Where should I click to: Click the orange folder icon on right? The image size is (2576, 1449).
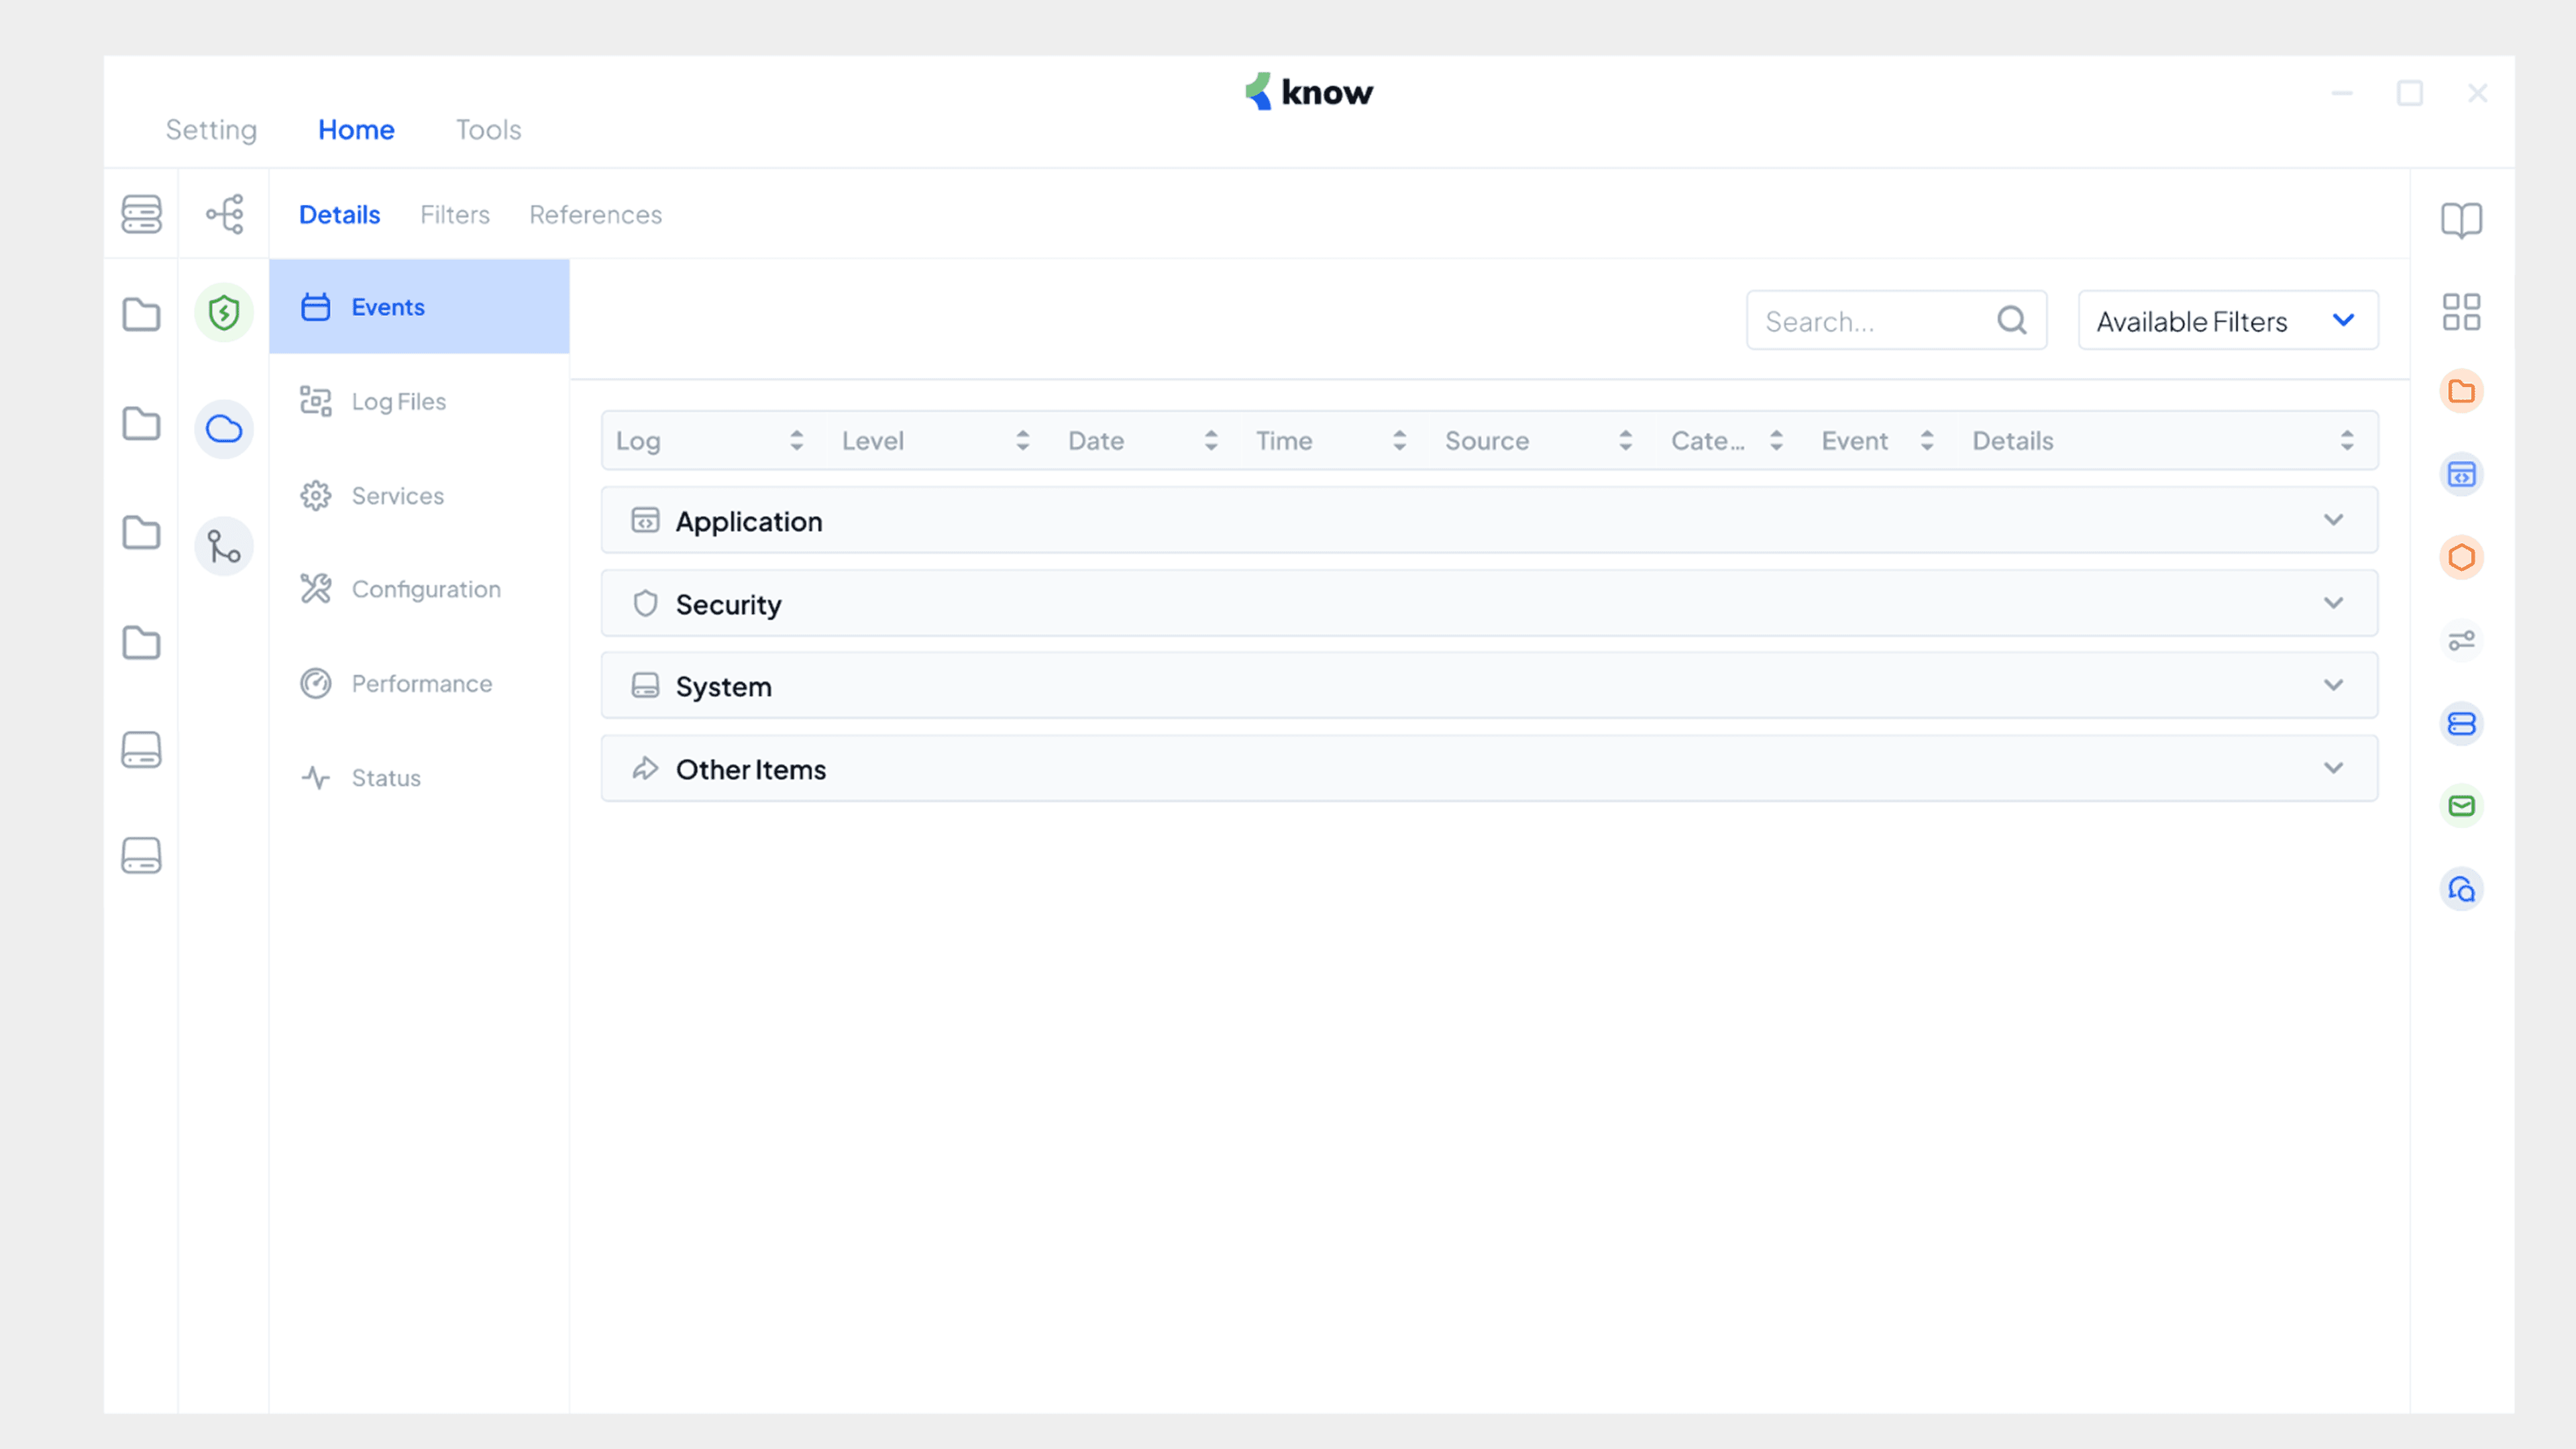click(2461, 391)
